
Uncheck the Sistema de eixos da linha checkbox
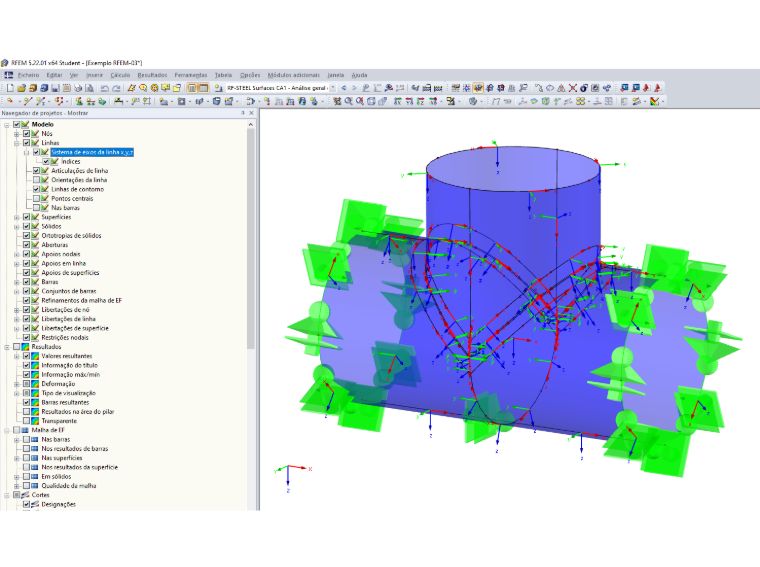(x=36, y=152)
